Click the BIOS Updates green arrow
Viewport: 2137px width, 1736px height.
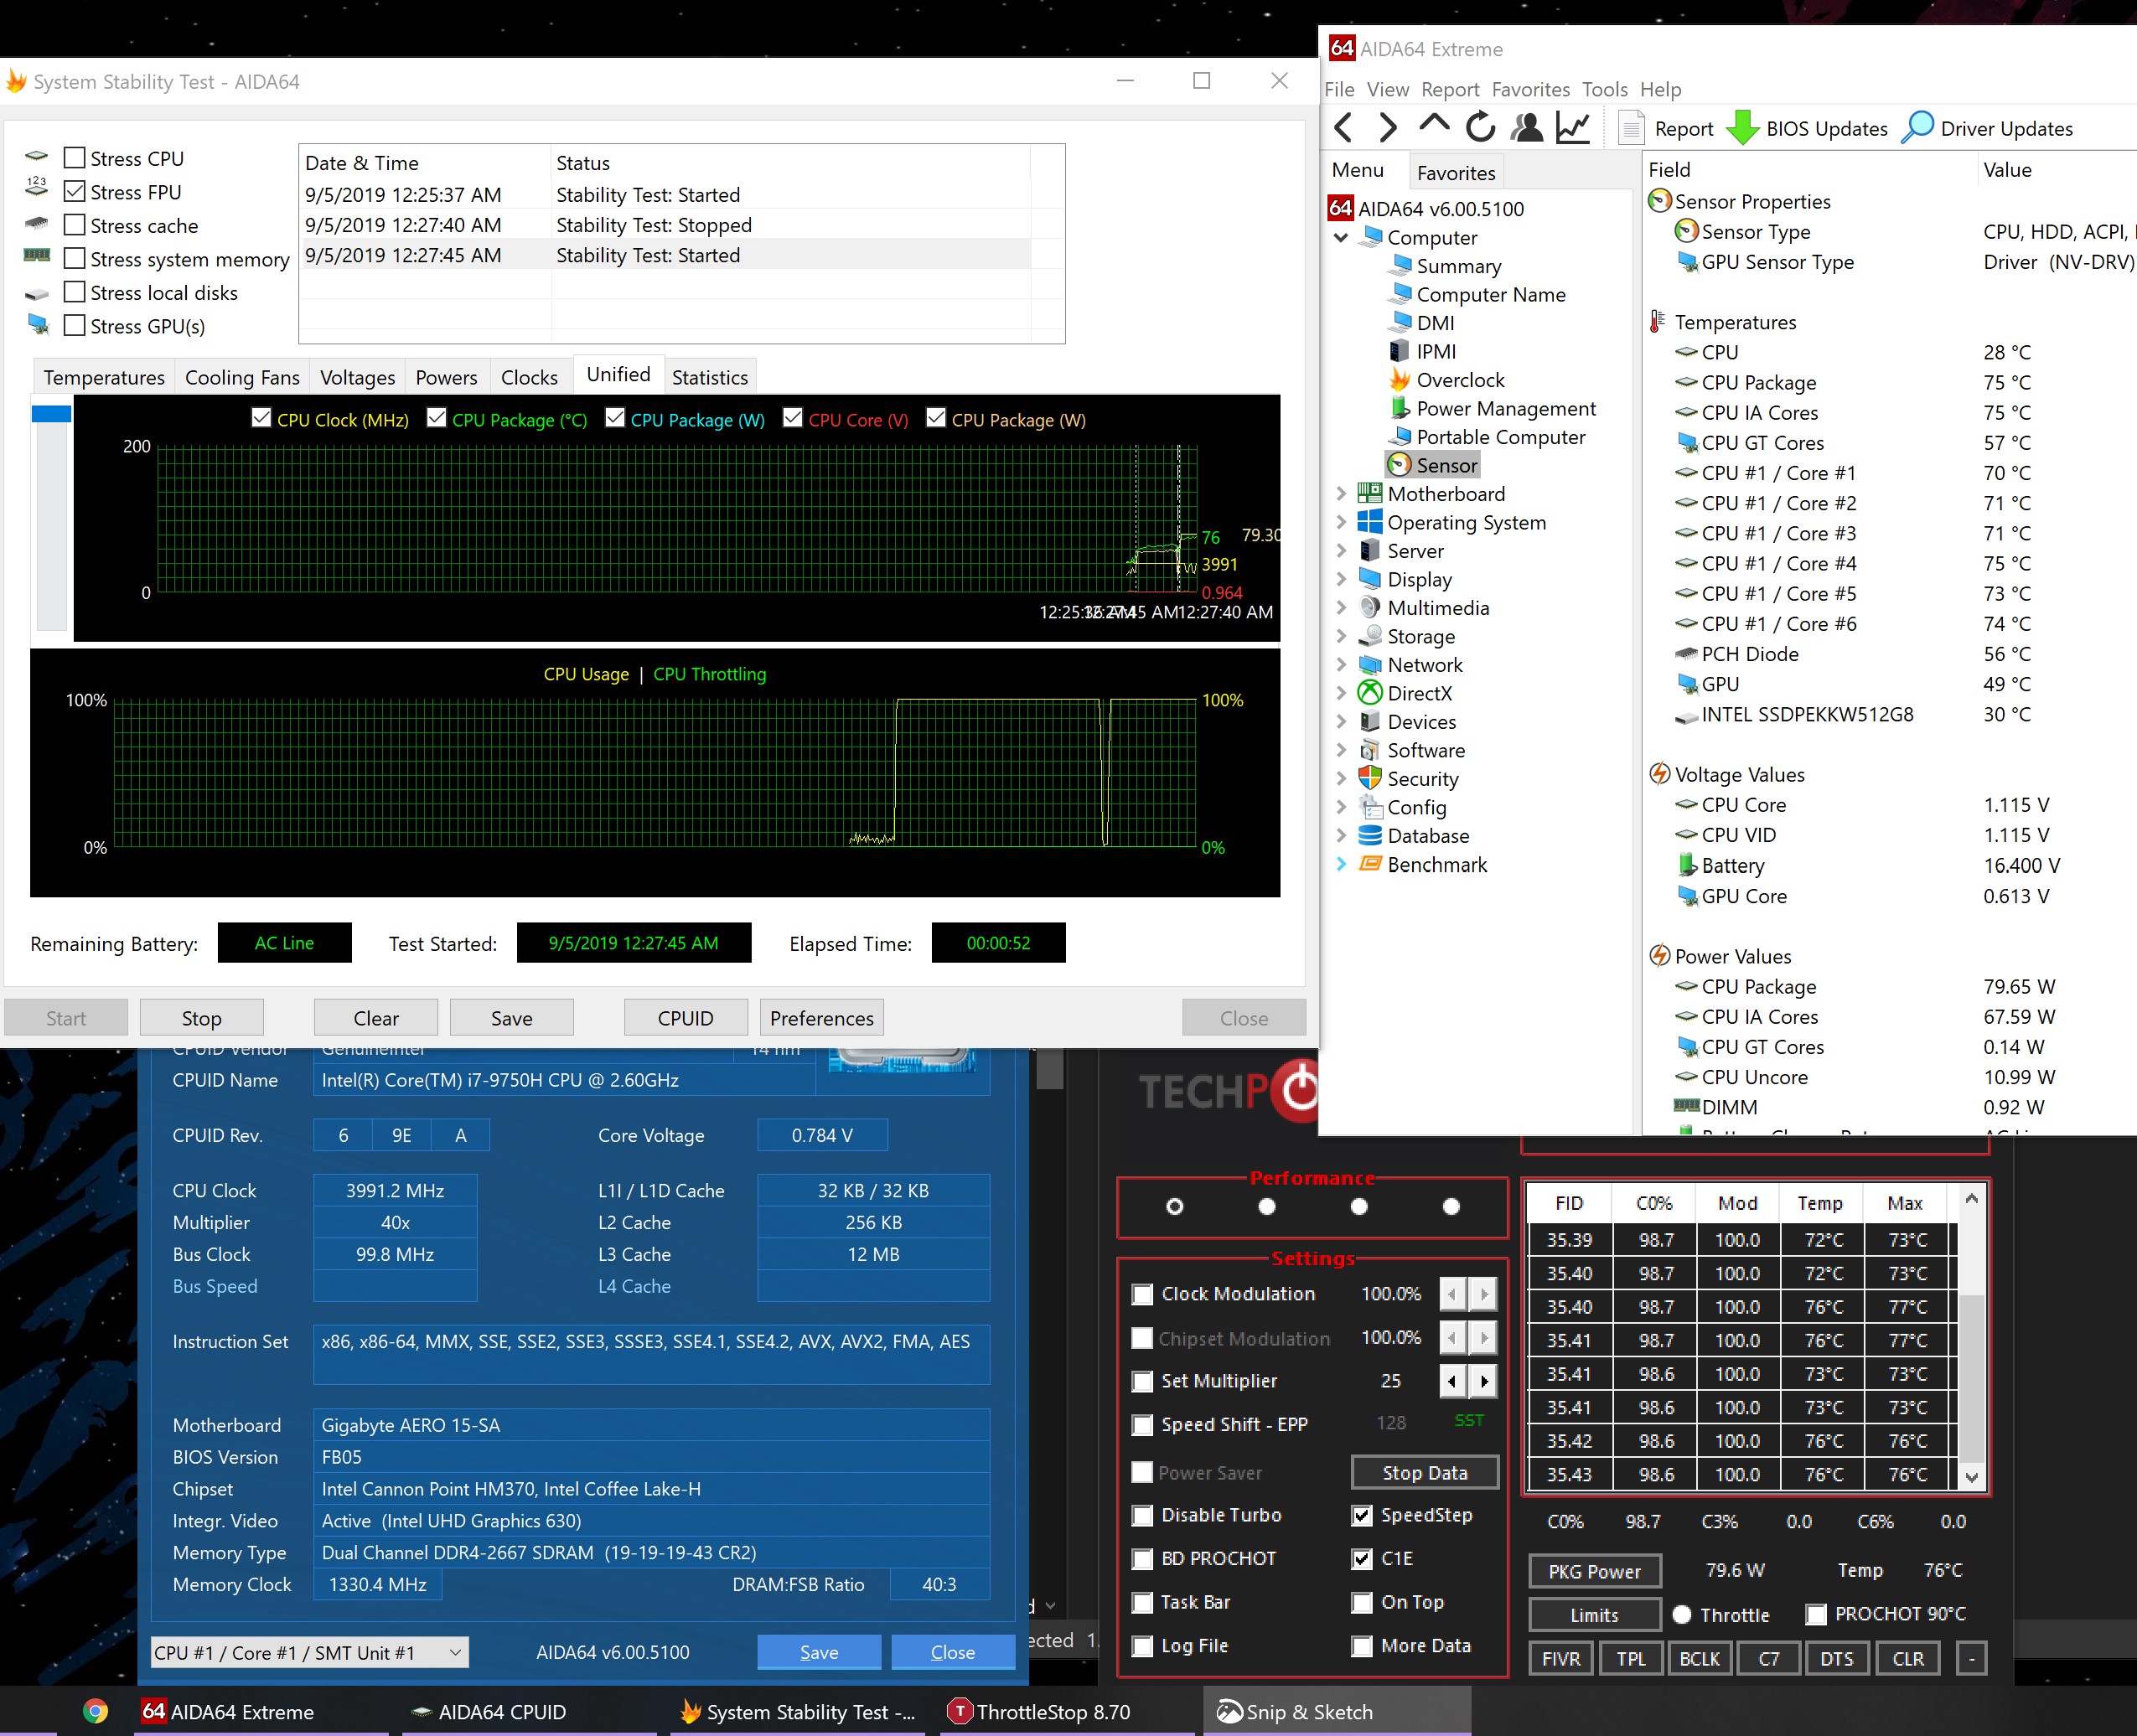[x=1743, y=128]
